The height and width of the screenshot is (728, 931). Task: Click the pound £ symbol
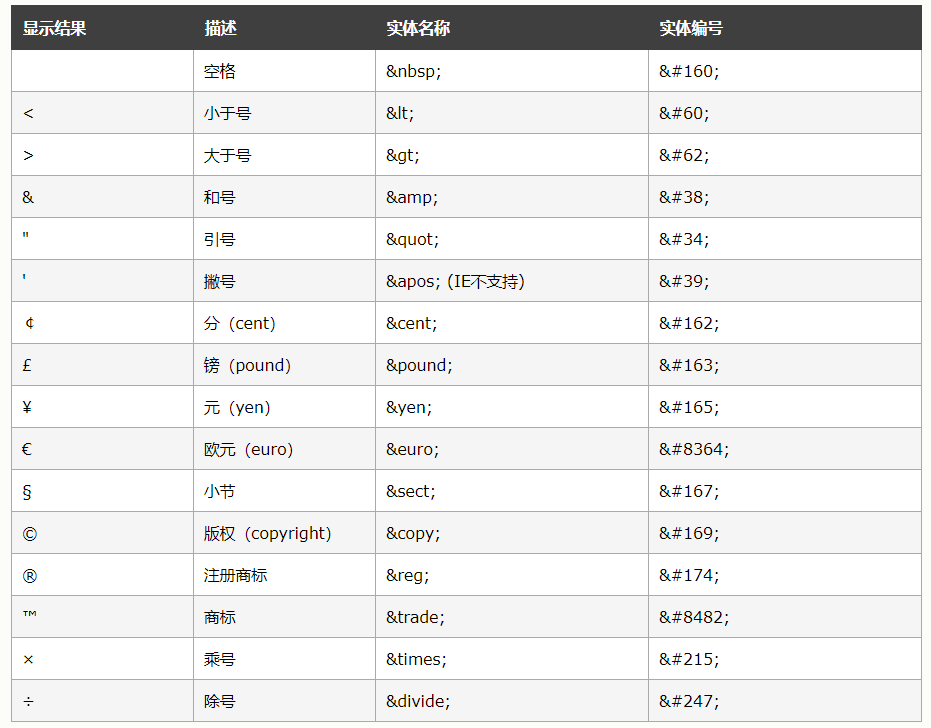pyautogui.click(x=27, y=366)
